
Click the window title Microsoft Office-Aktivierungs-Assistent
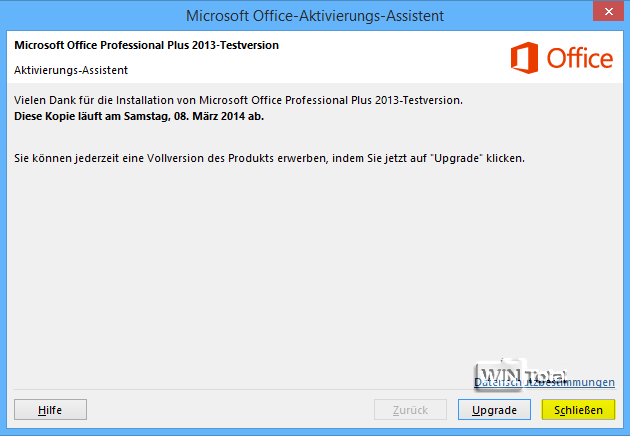click(315, 15)
